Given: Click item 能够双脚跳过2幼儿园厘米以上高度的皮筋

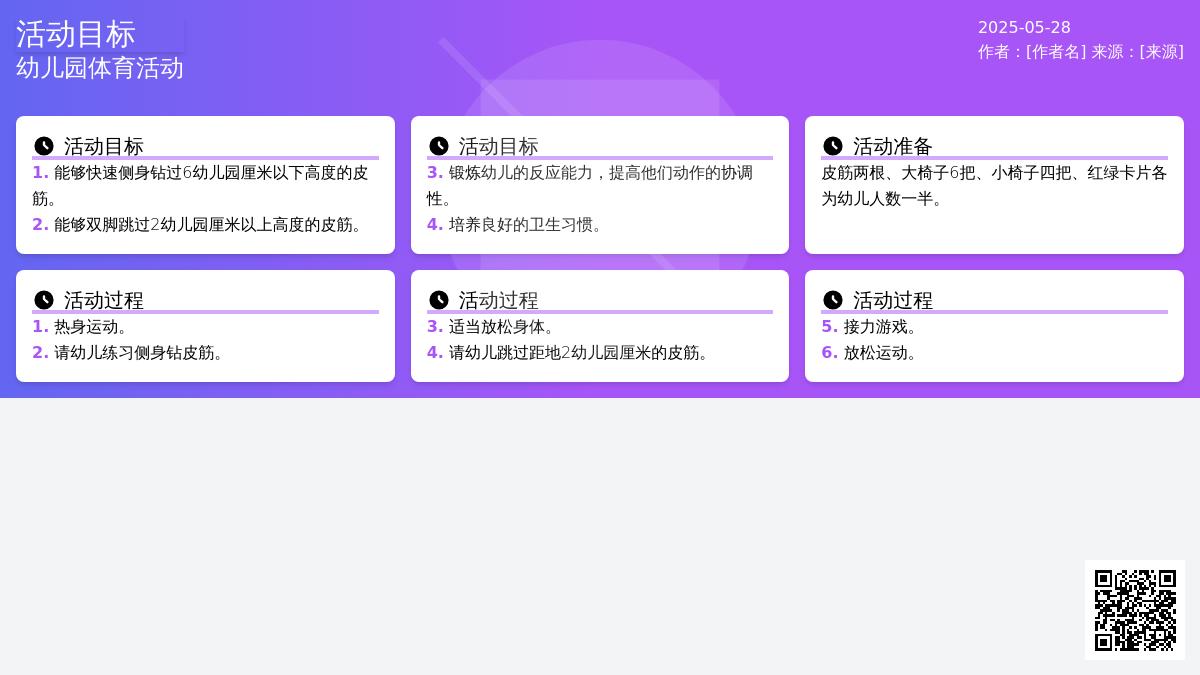Looking at the screenshot, I should [205, 225].
